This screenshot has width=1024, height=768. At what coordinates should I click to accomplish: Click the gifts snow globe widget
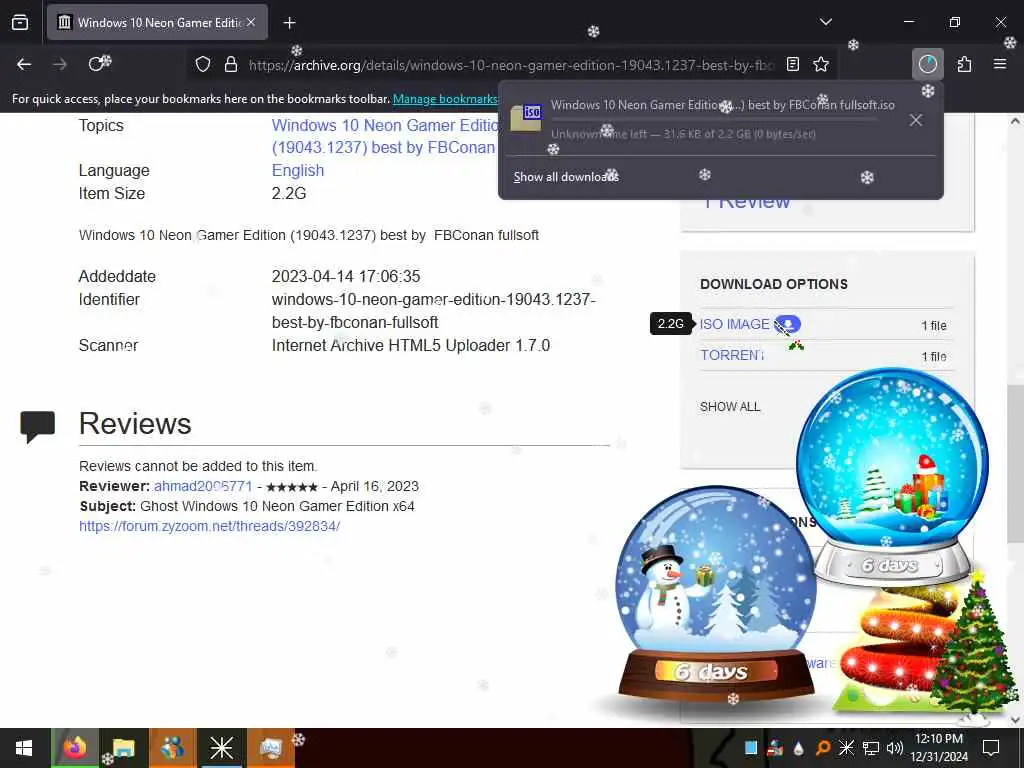pos(892,477)
